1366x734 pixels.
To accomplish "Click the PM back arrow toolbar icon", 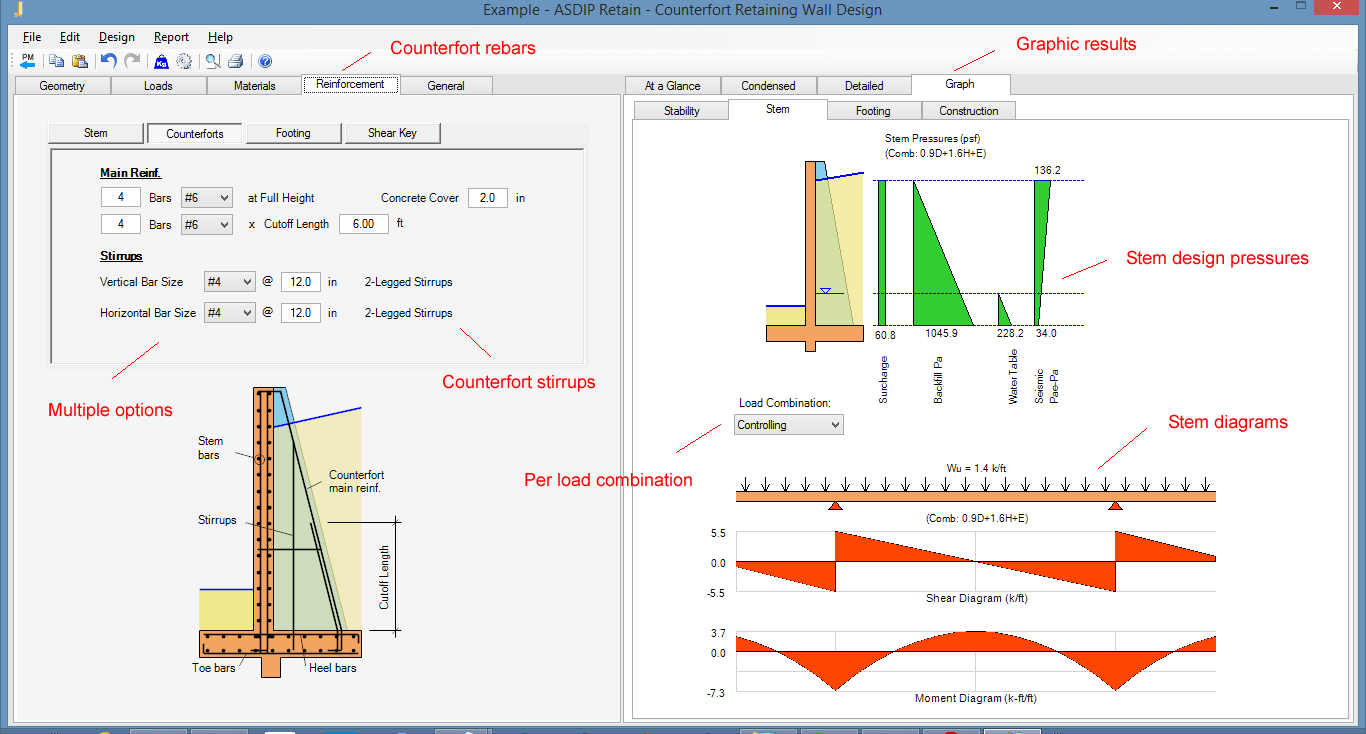I will (x=27, y=61).
